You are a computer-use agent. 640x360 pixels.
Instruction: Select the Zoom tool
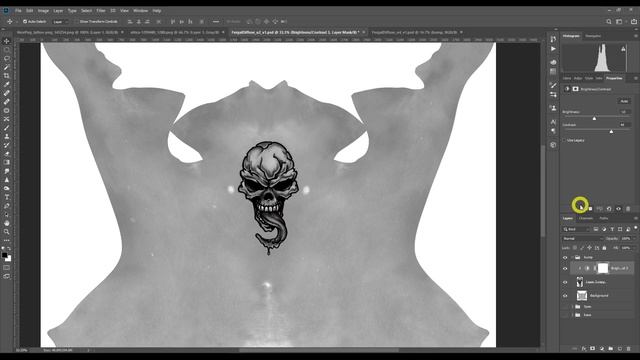[7, 232]
